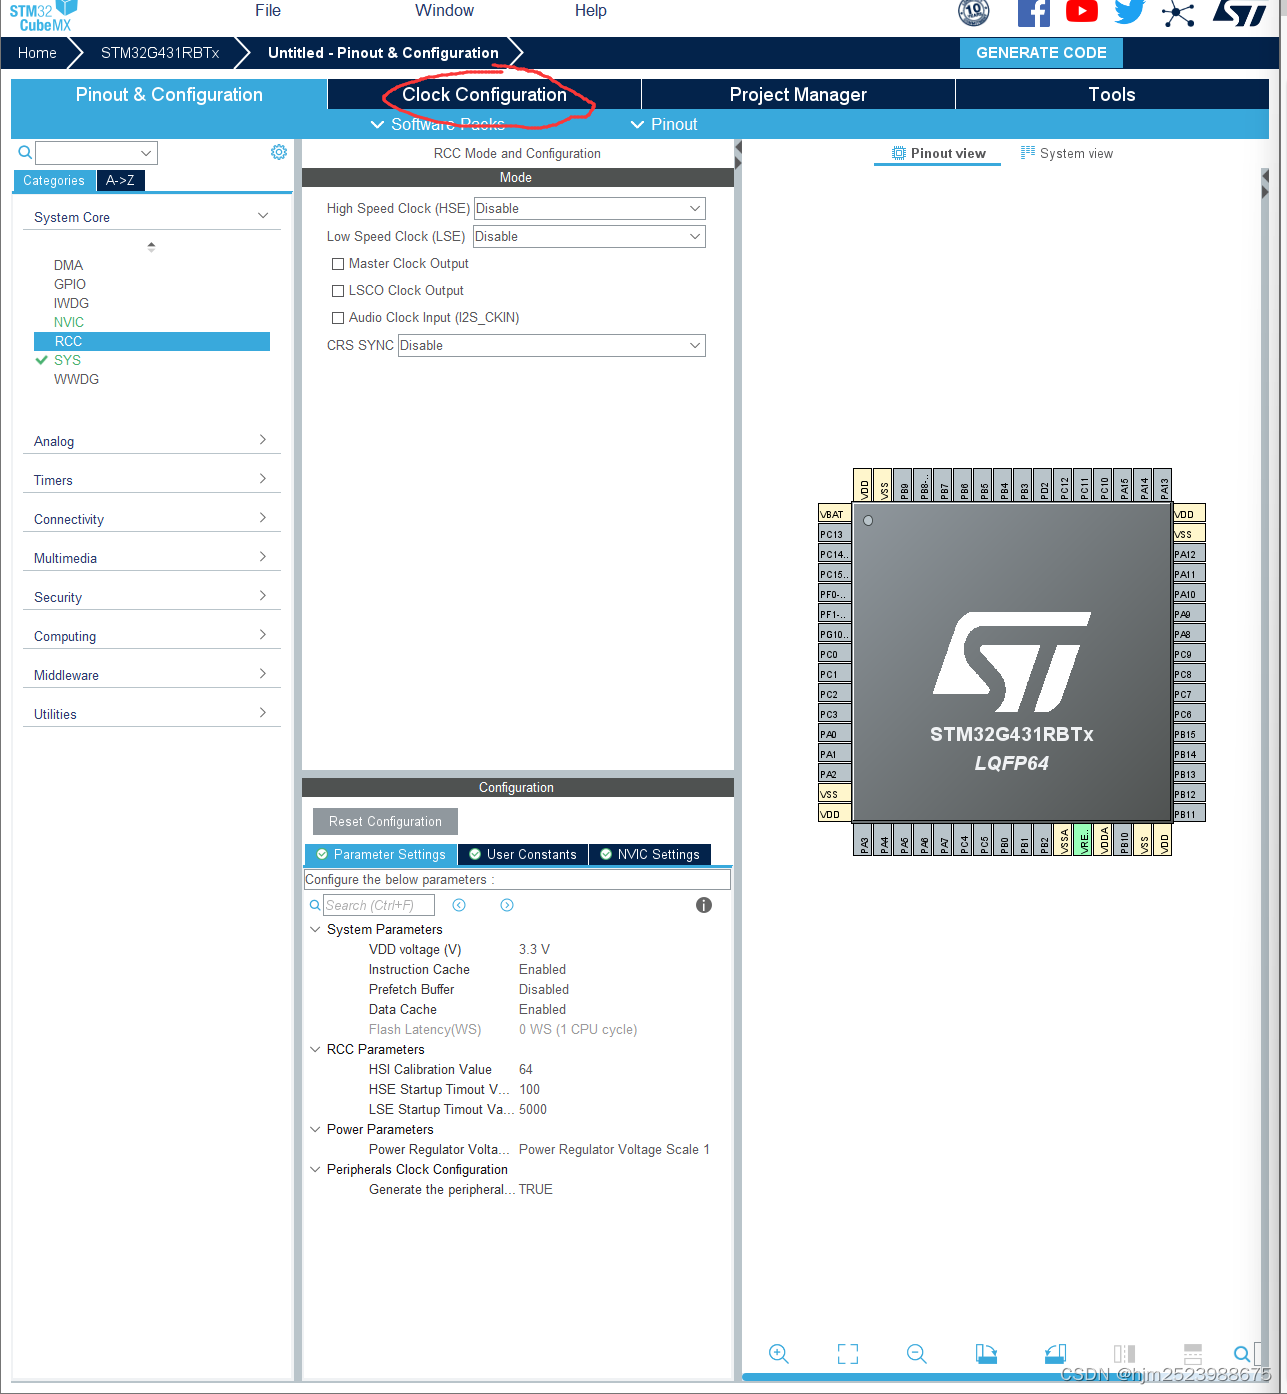The height and width of the screenshot is (1394, 1287).
Task: Enable Audio Clock Input (I2S_CKIN)
Action: tap(338, 317)
